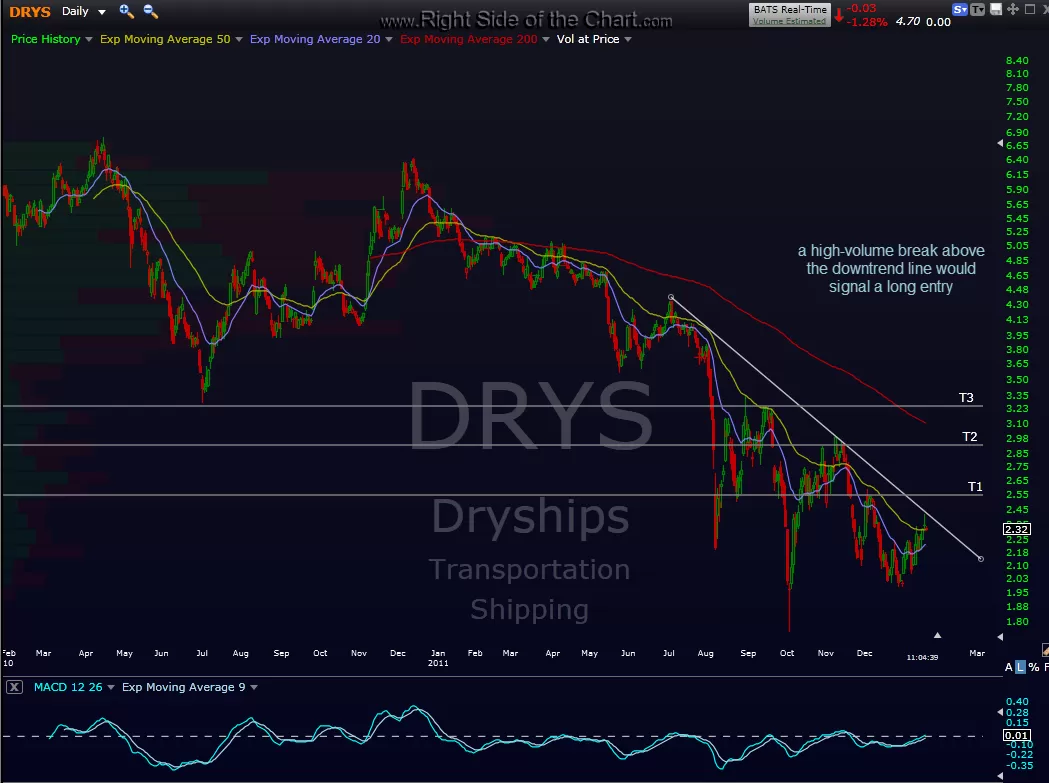The height and width of the screenshot is (783, 1049).
Task: Toggle the A auto scale button
Action: [1008, 667]
